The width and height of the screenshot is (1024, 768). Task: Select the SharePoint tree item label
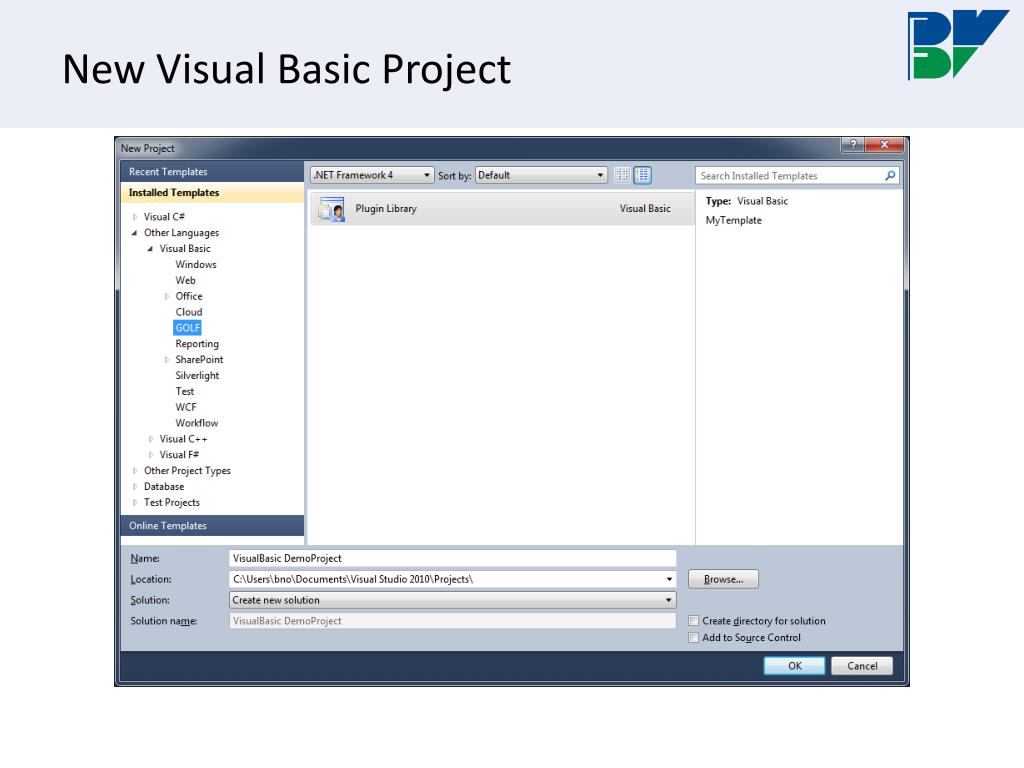tap(199, 360)
